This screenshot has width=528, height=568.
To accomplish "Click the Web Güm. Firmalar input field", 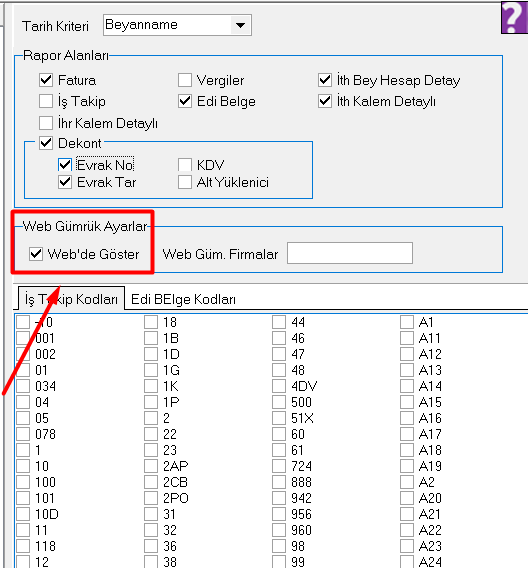I will point(350,253).
